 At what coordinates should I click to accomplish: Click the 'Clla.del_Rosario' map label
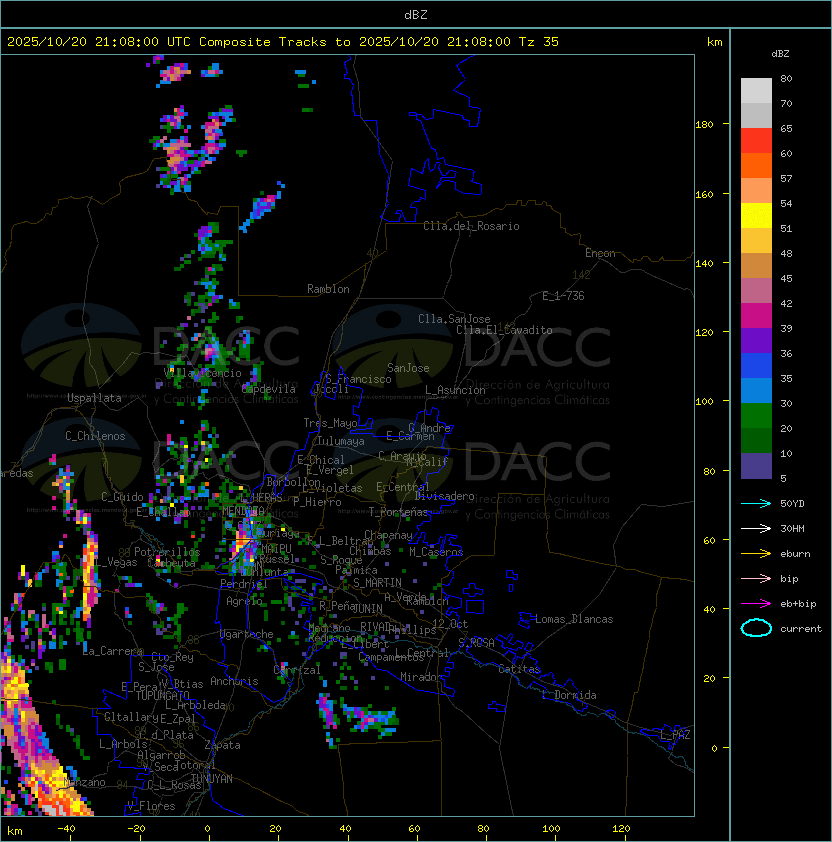tap(471, 226)
